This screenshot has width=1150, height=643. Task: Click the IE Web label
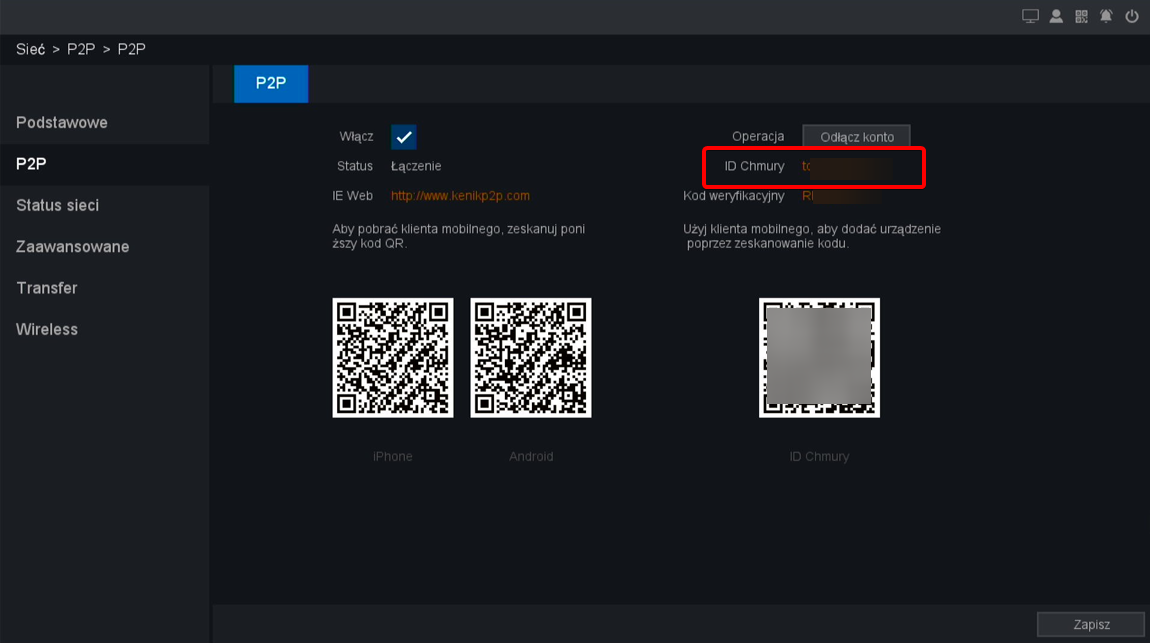pos(352,196)
